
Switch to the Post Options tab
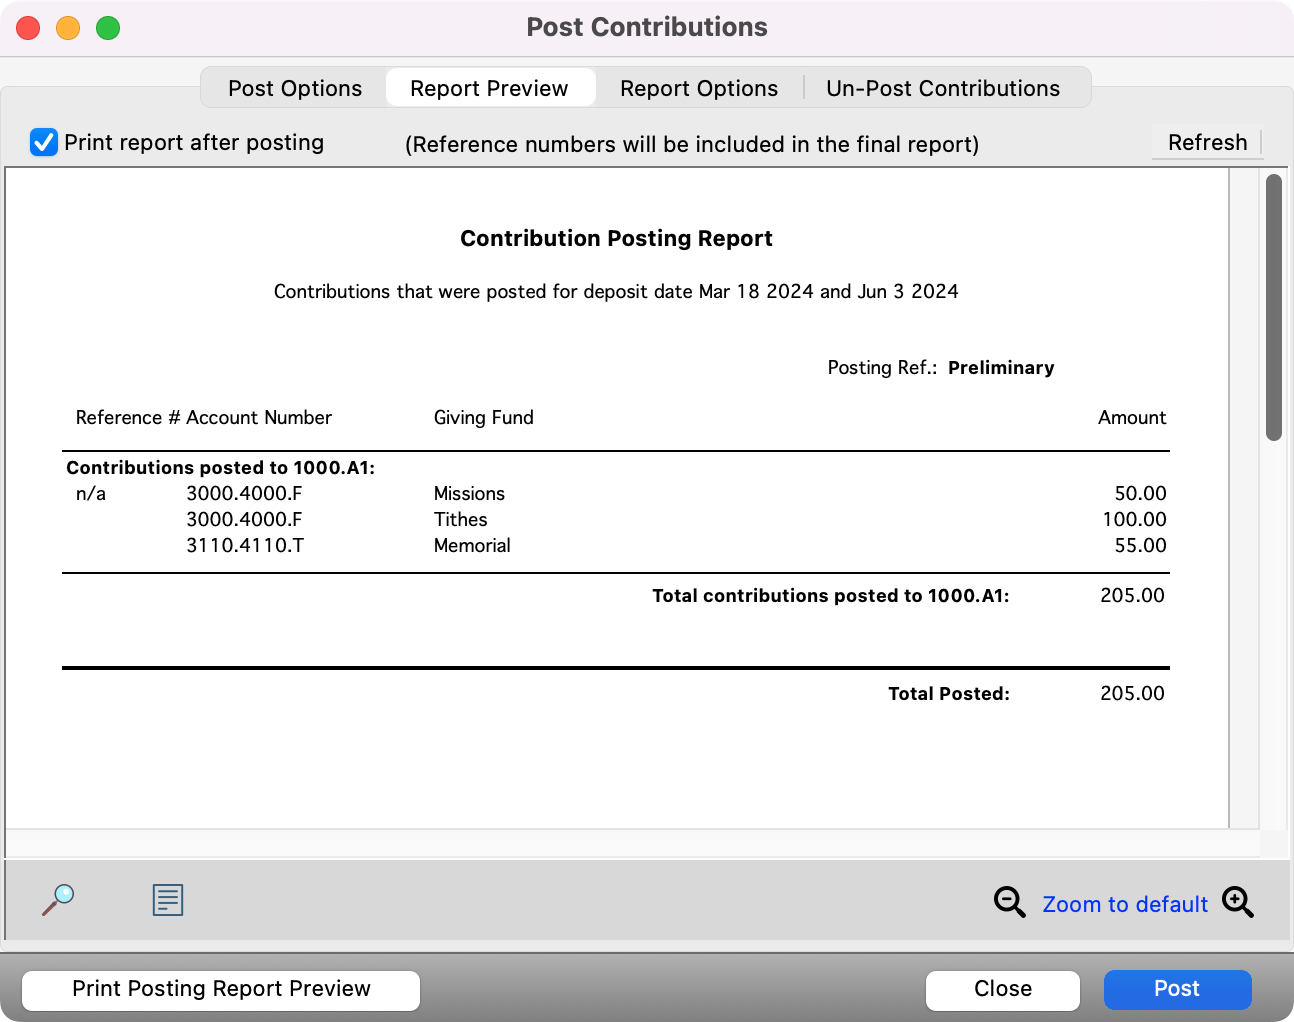(295, 88)
